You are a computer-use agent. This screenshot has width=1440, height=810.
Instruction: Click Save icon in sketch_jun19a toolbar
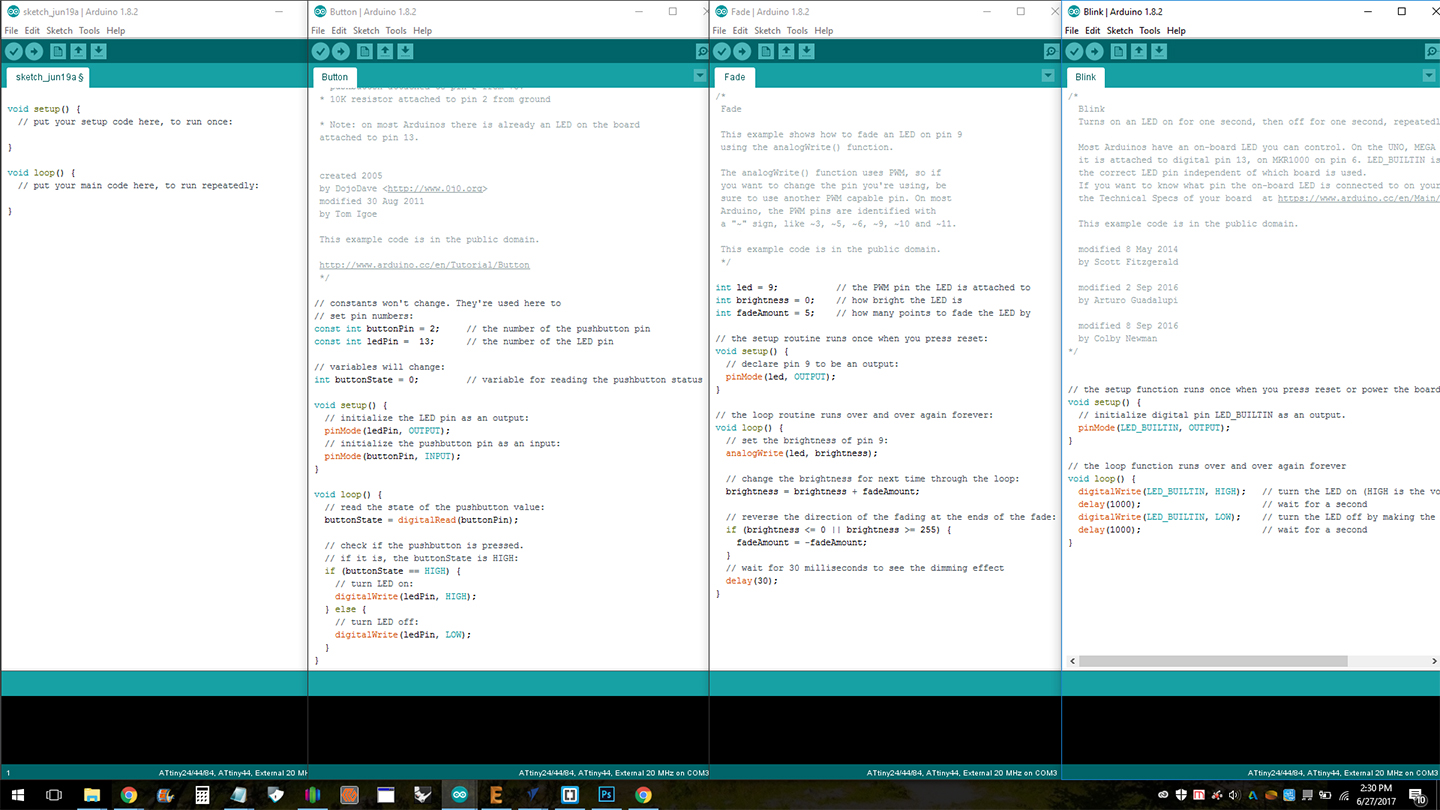98,52
